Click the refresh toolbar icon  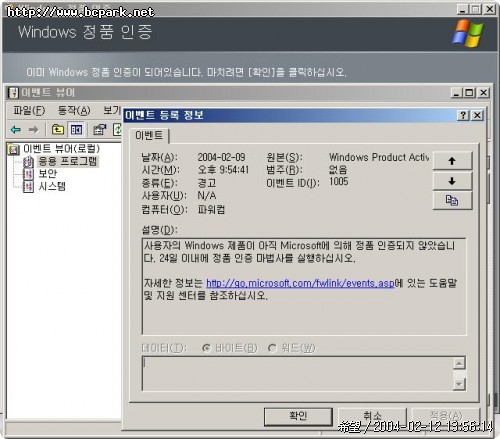(x=118, y=129)
